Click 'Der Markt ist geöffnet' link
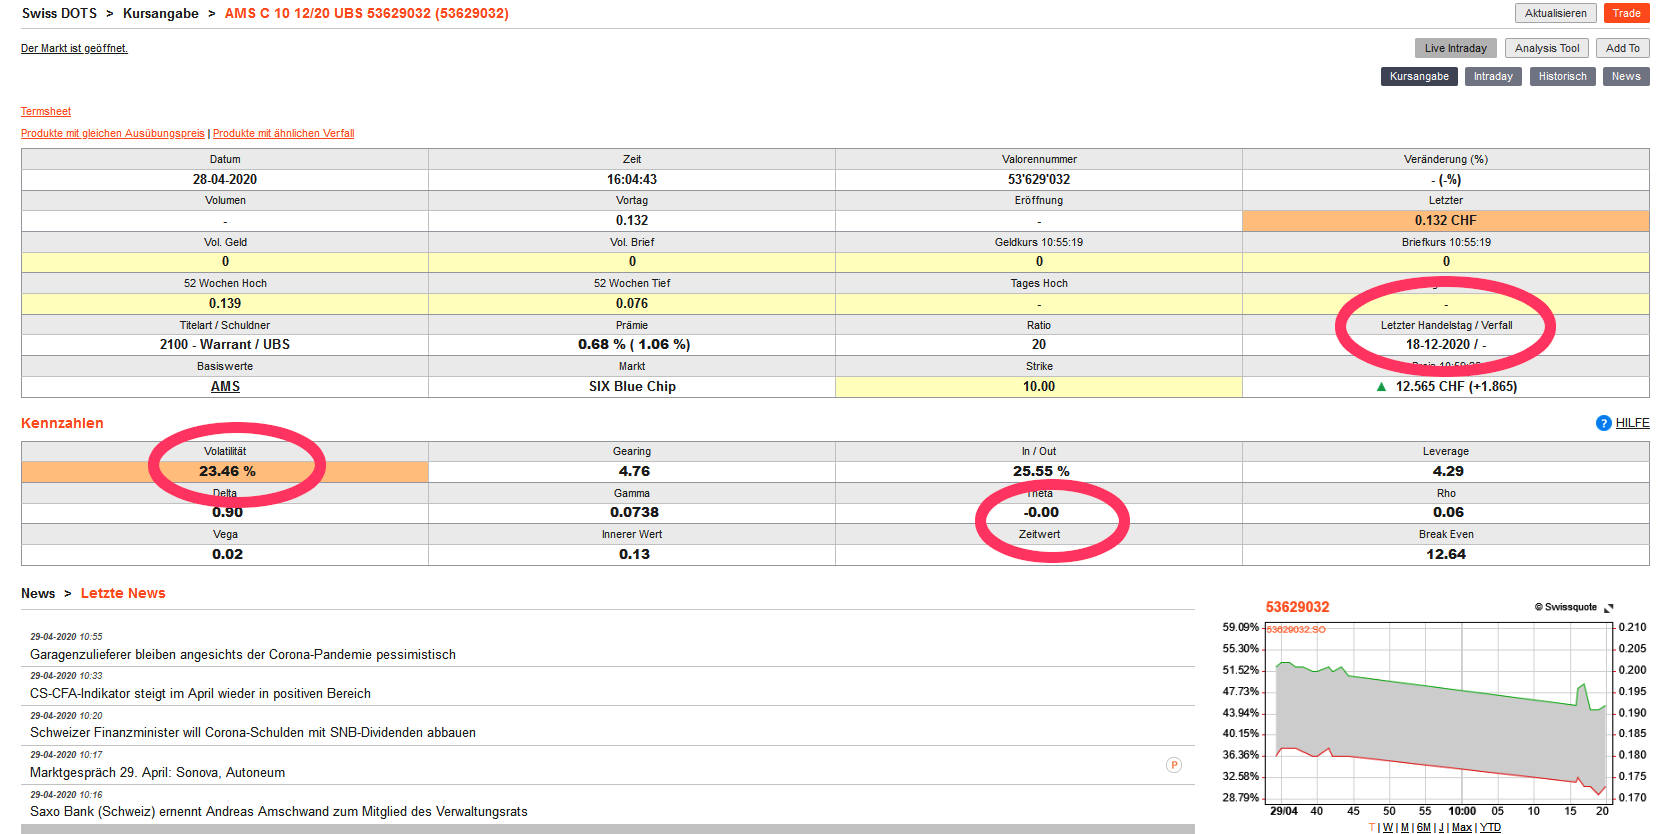Viewport: 1676px width, 834px height. coord(74,48)
